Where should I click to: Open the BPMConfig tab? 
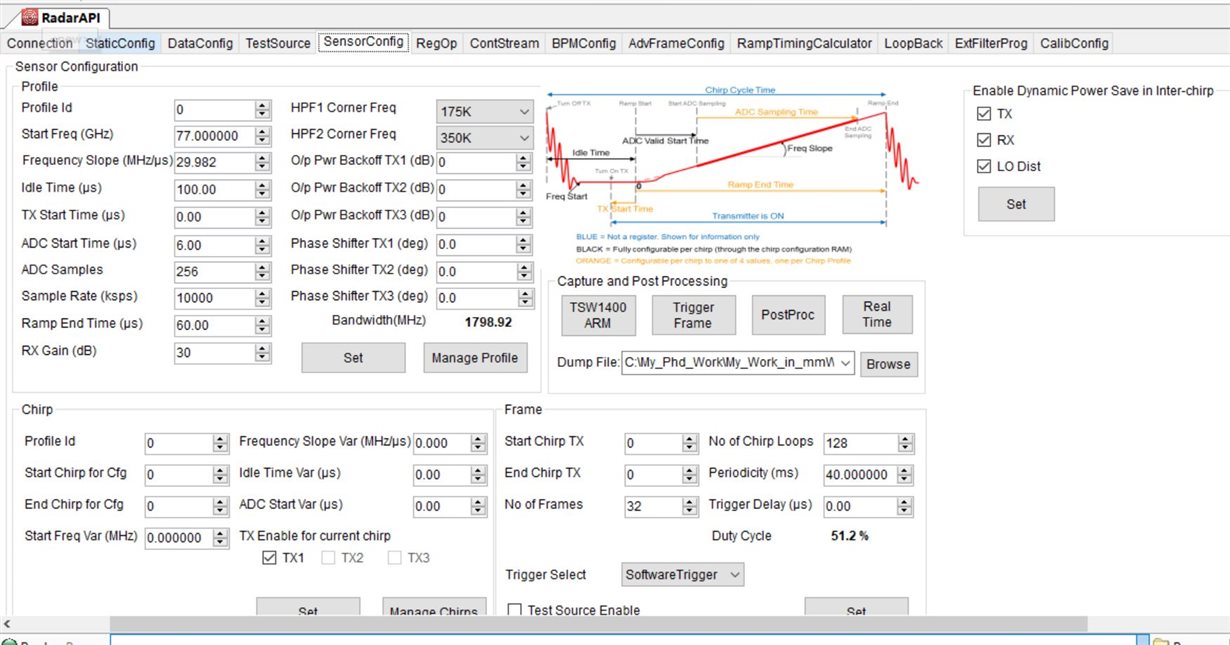coord(584,43)
